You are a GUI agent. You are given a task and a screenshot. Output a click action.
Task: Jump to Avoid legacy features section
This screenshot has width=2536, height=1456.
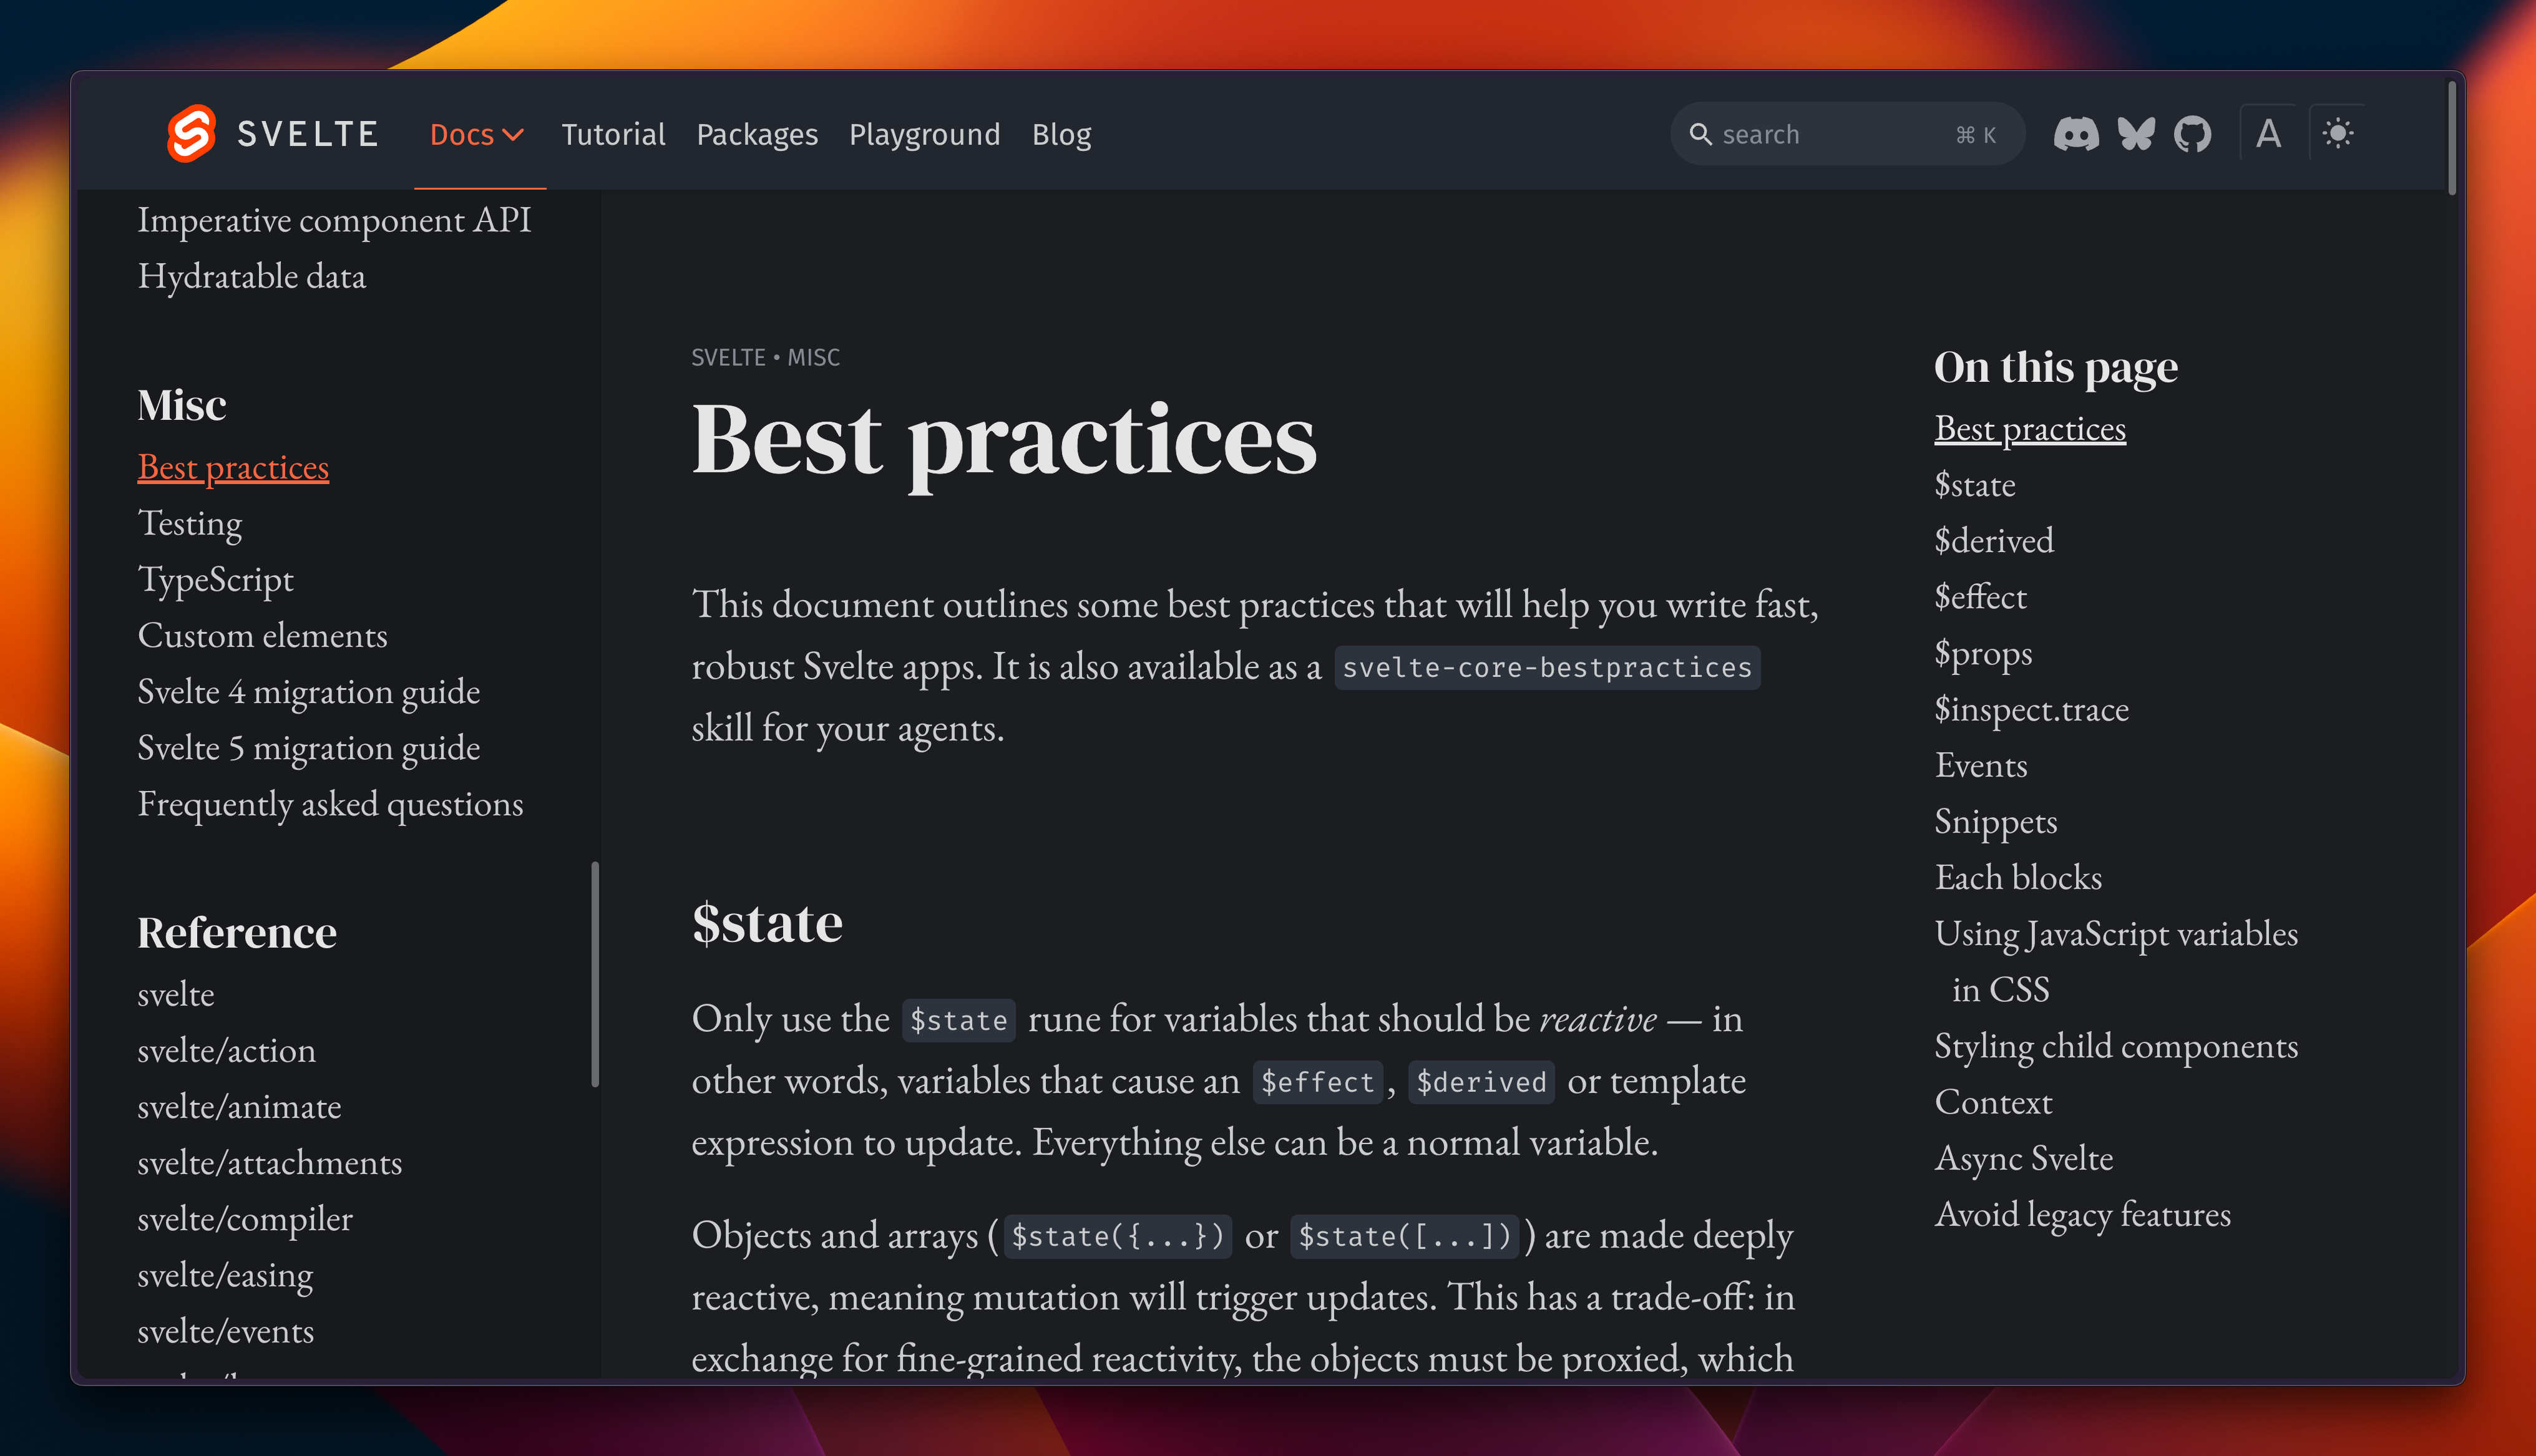[x=2083, y=1214]
